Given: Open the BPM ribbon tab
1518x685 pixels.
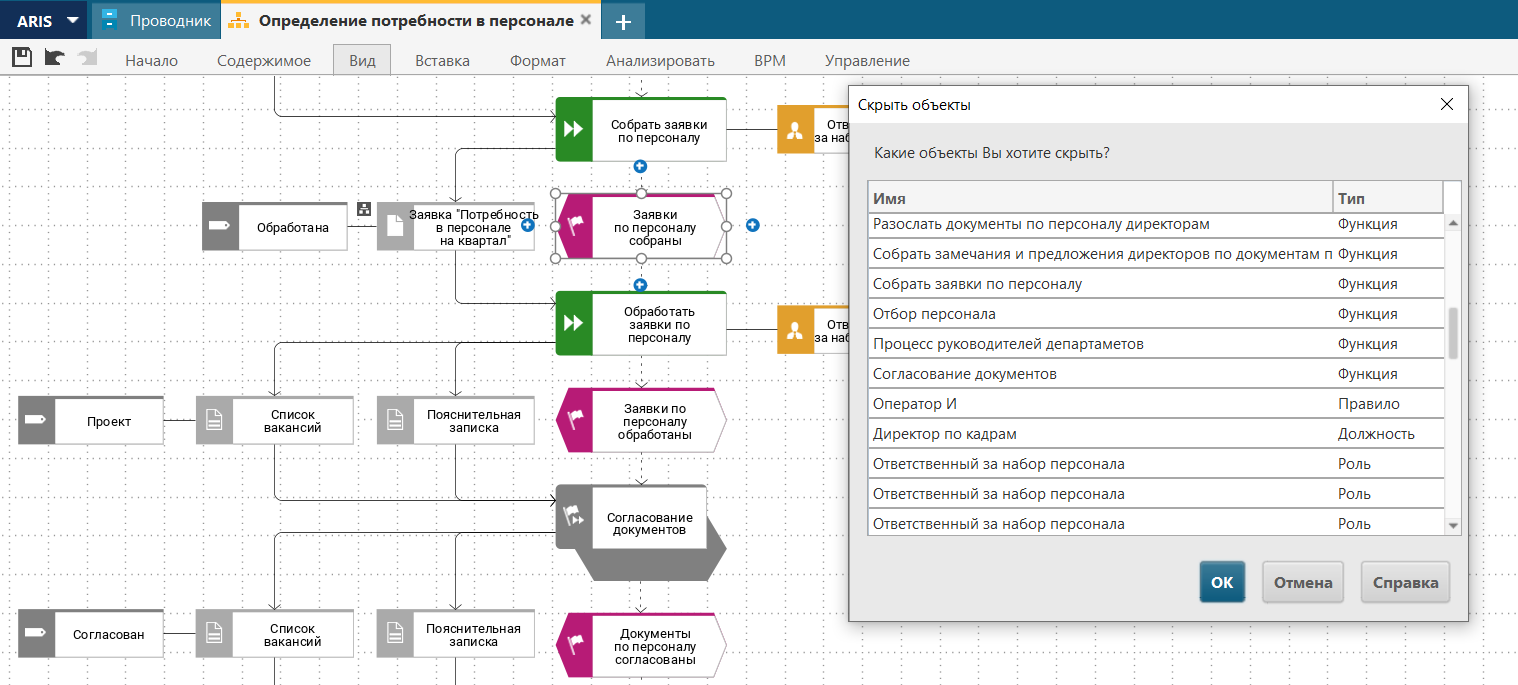Looking at the screenshot, I should pos(770,61).
